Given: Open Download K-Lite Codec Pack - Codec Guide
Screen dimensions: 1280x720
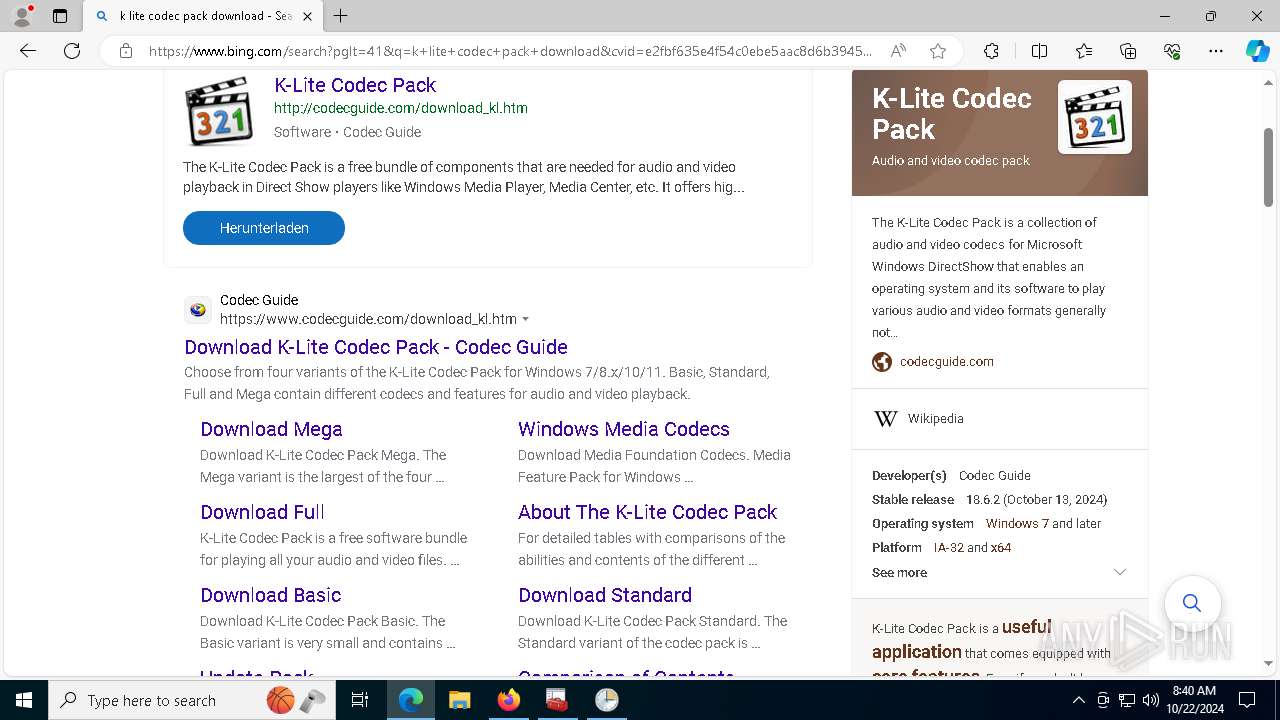Looking at the screenshot, I should coord(376,347).
